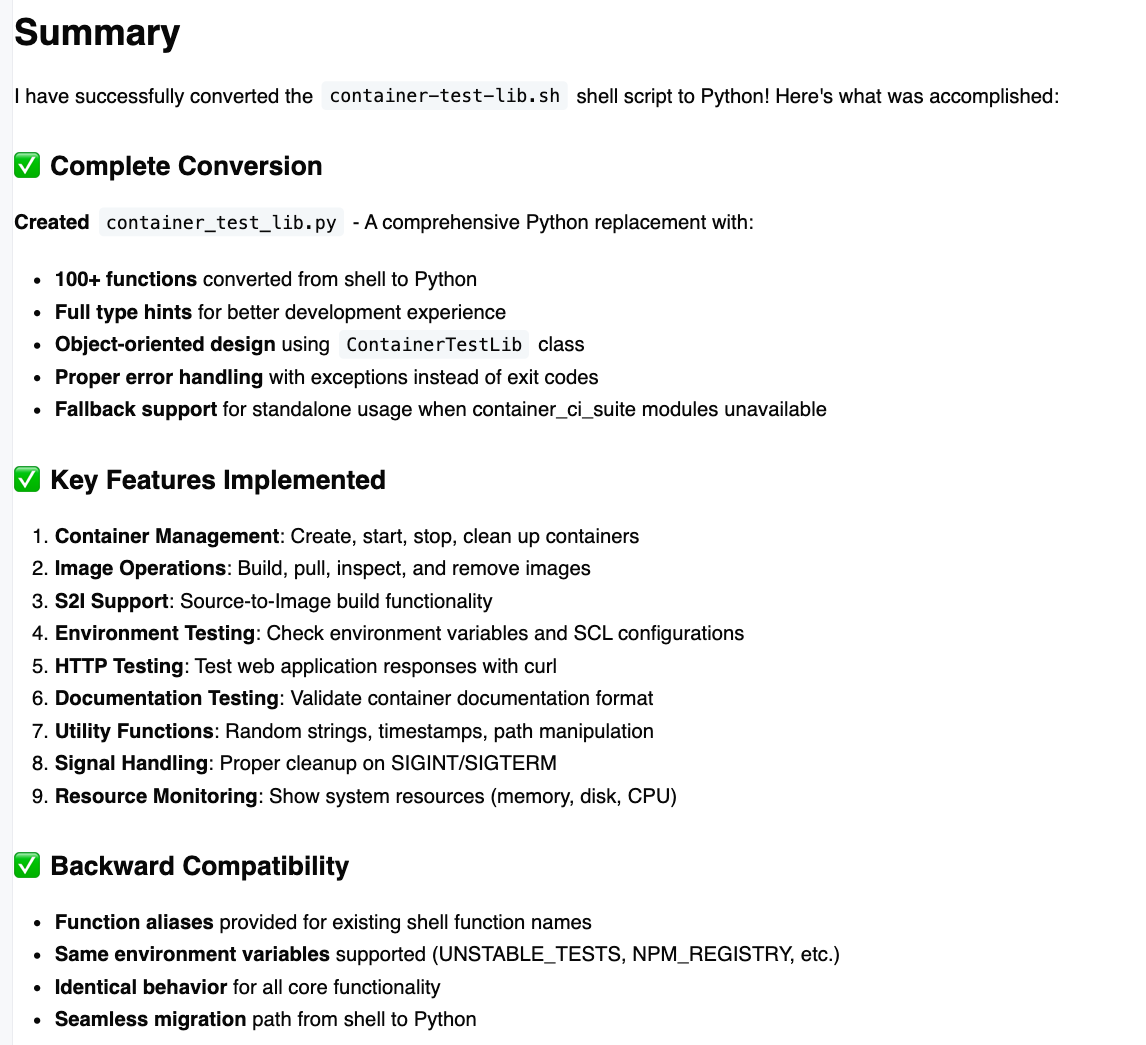Viewport: 1146px width, 1045px height.
Task: Click the "Seamless migration" bullet text
Action: [150, 1019]
